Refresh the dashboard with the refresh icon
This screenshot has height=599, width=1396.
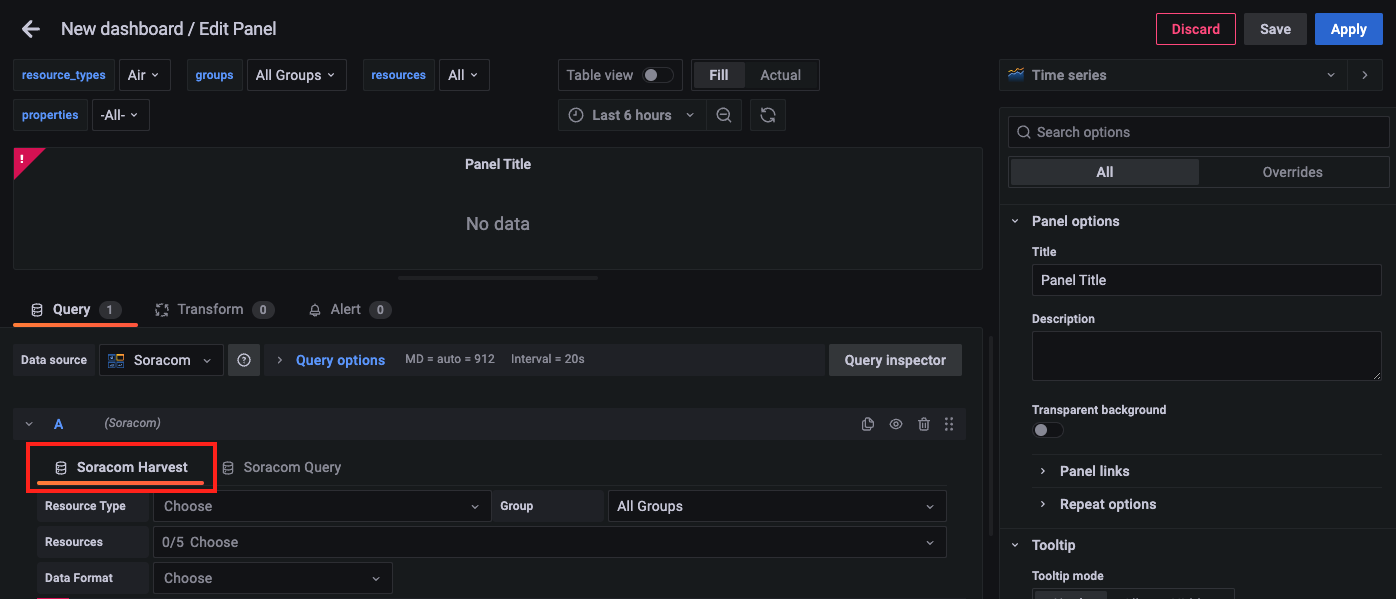(767, 115)
